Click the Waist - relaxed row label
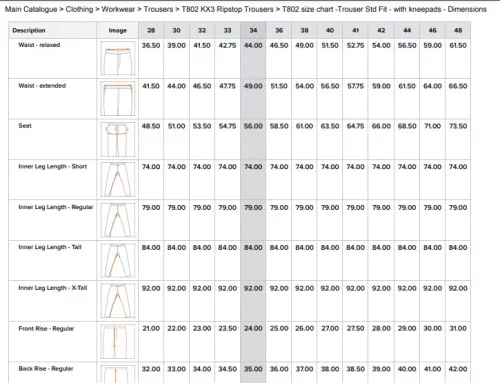Screen dimensions: 500x383 pos(39,45)
